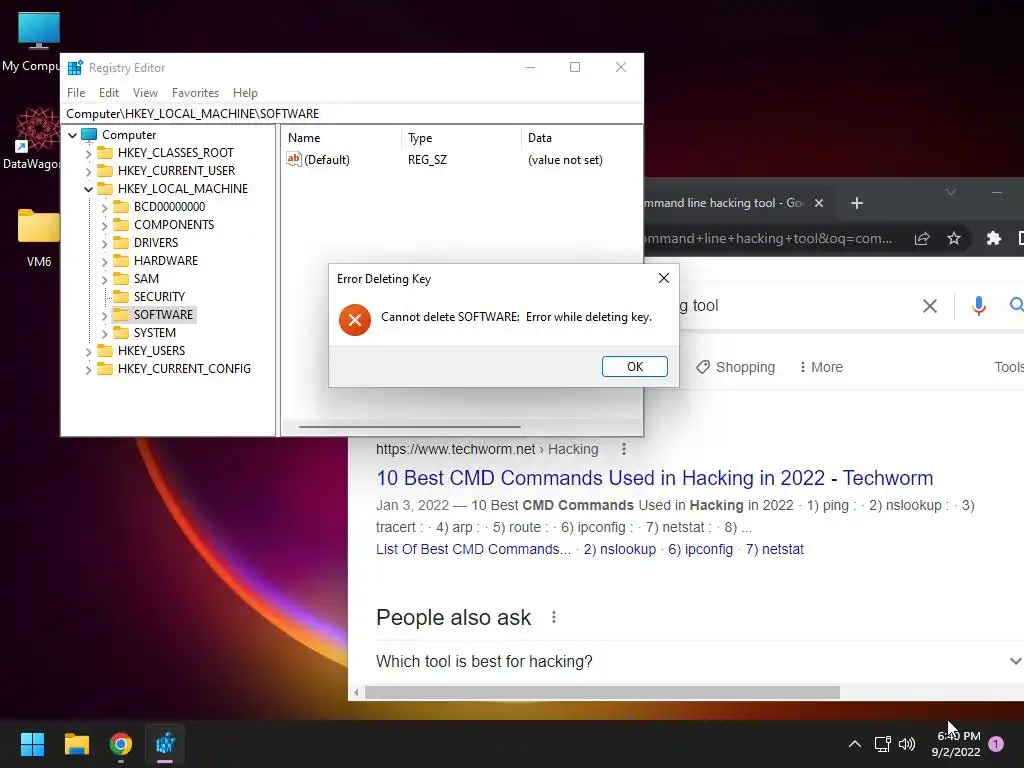Clear the Google search box
Viewport: 1024px width, 768px height.
click(929, 306)
